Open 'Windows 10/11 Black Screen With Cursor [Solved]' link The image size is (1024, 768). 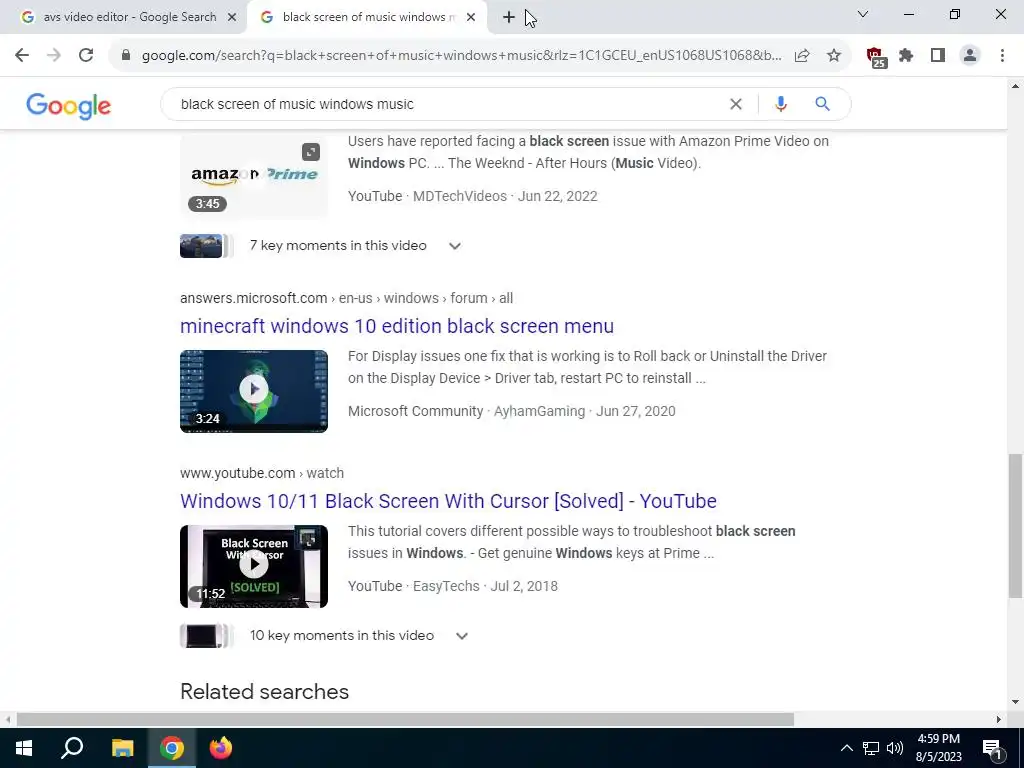(448, 501)
